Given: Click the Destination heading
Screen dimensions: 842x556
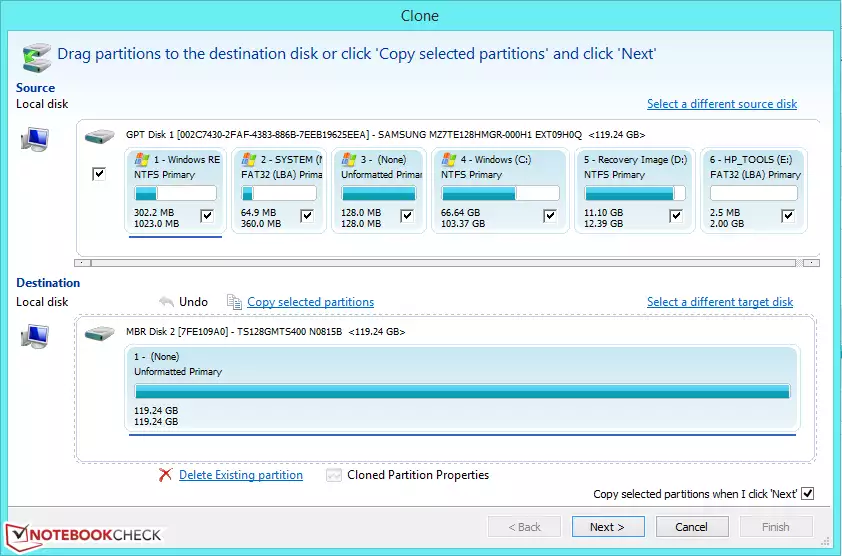Looking at the screenshot, I should click(x=48, y=283).
